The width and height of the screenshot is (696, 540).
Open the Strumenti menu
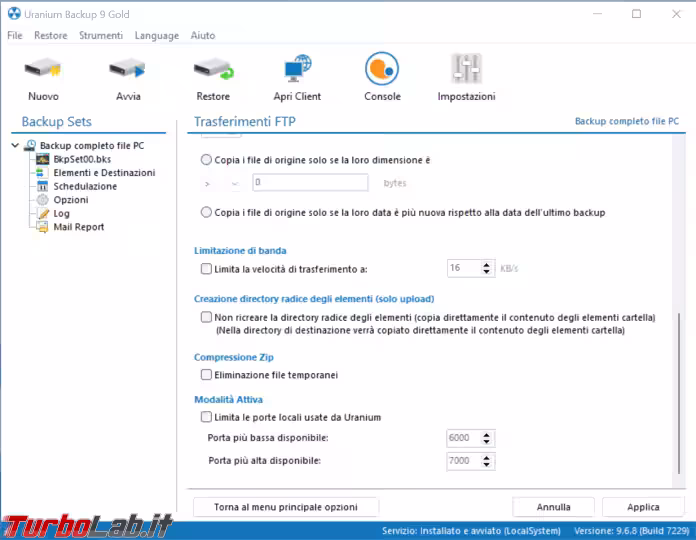[x=101, y=35]
